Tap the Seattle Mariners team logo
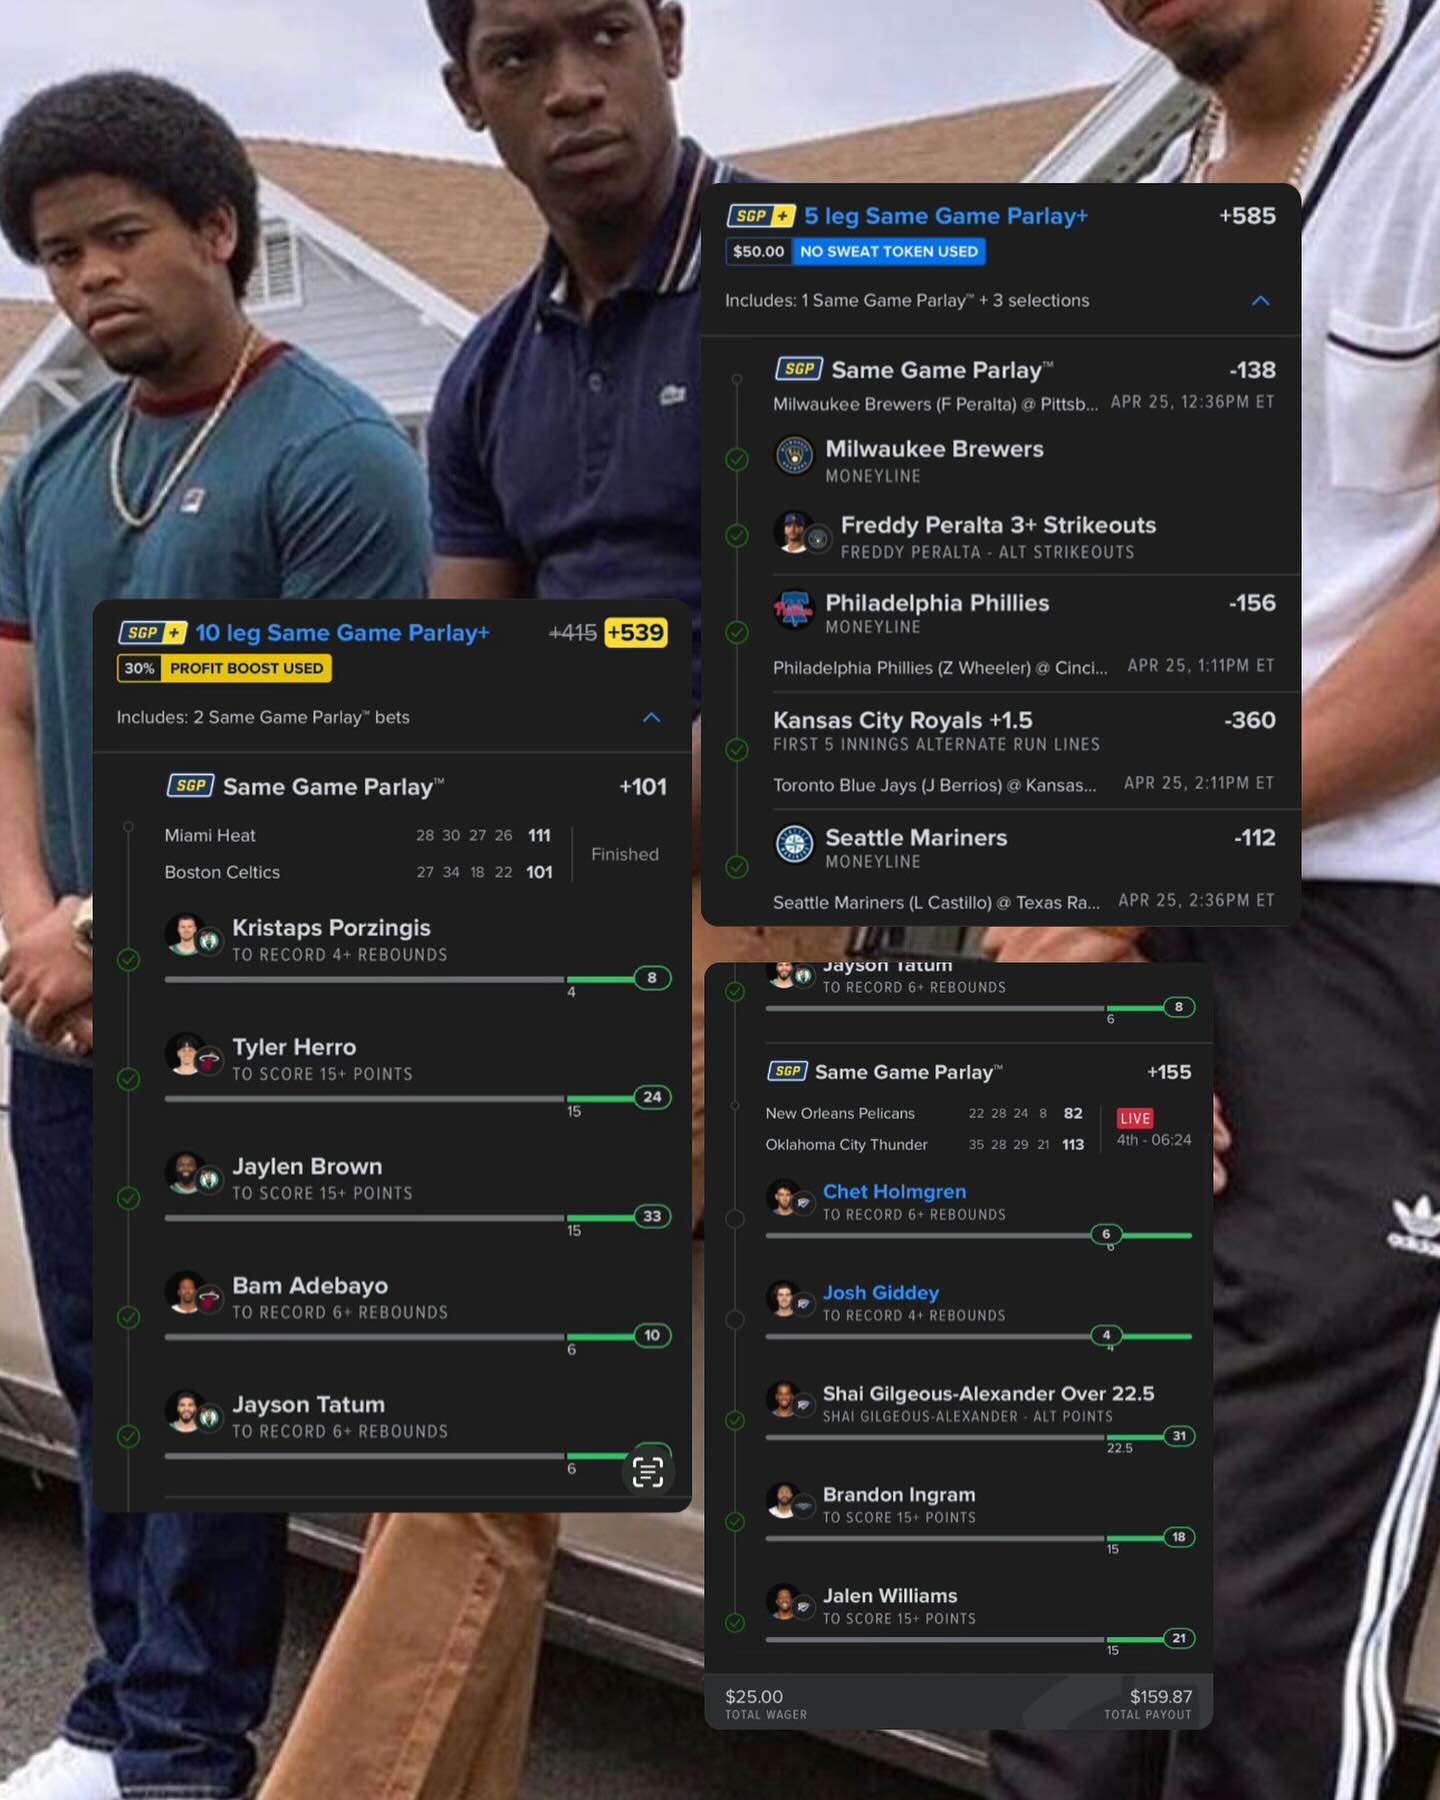The width and height of the screenshot is (1440, 1800). point(795,844)
